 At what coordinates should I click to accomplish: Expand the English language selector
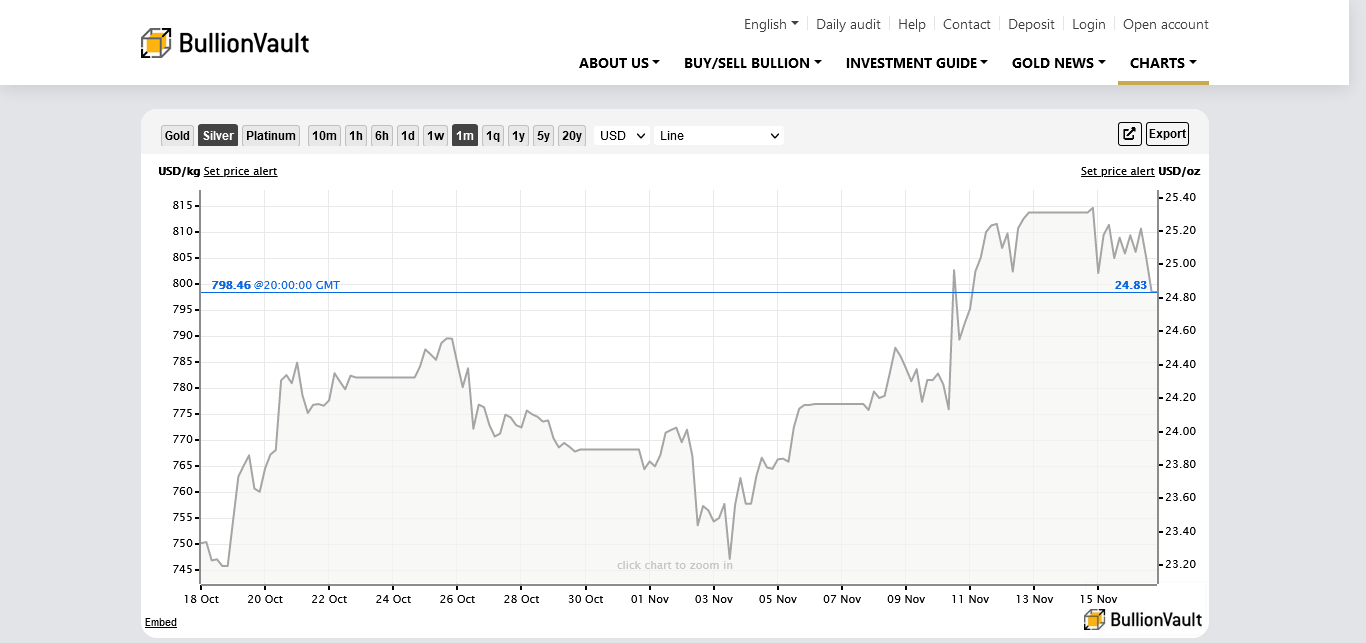[x=771, y=24]
